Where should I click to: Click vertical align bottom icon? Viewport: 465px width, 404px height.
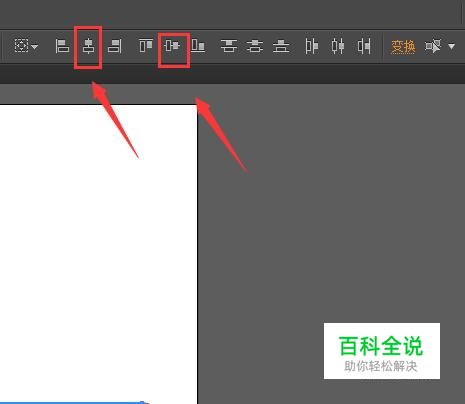coord(198,46)
